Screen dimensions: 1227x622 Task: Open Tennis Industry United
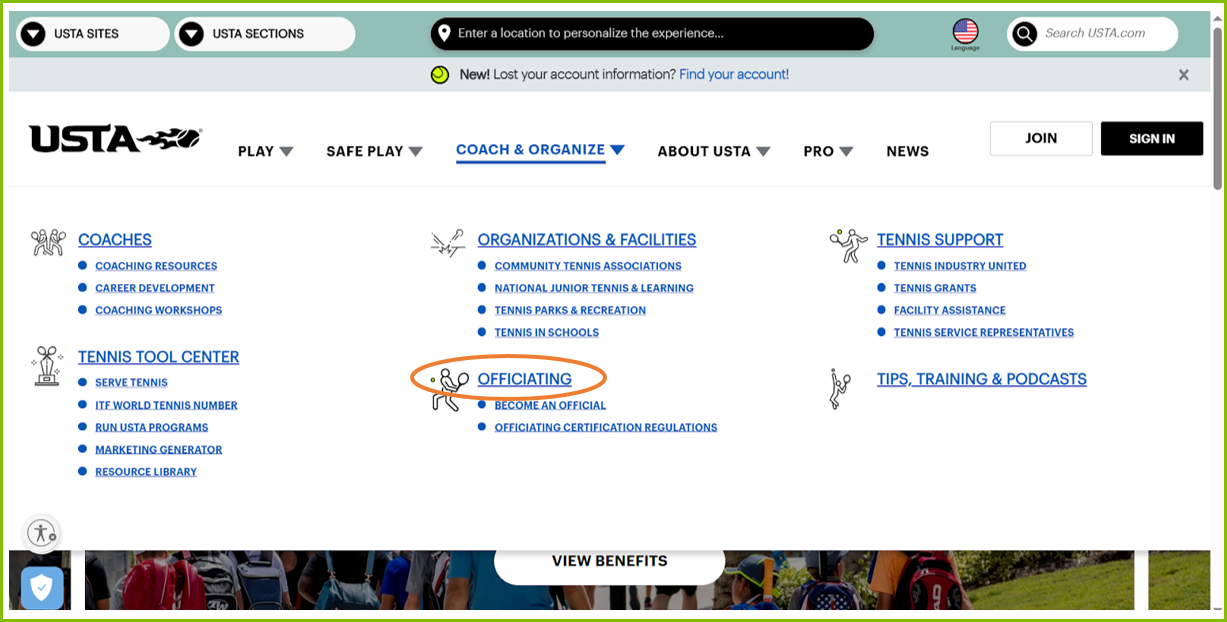coord(960,266)
